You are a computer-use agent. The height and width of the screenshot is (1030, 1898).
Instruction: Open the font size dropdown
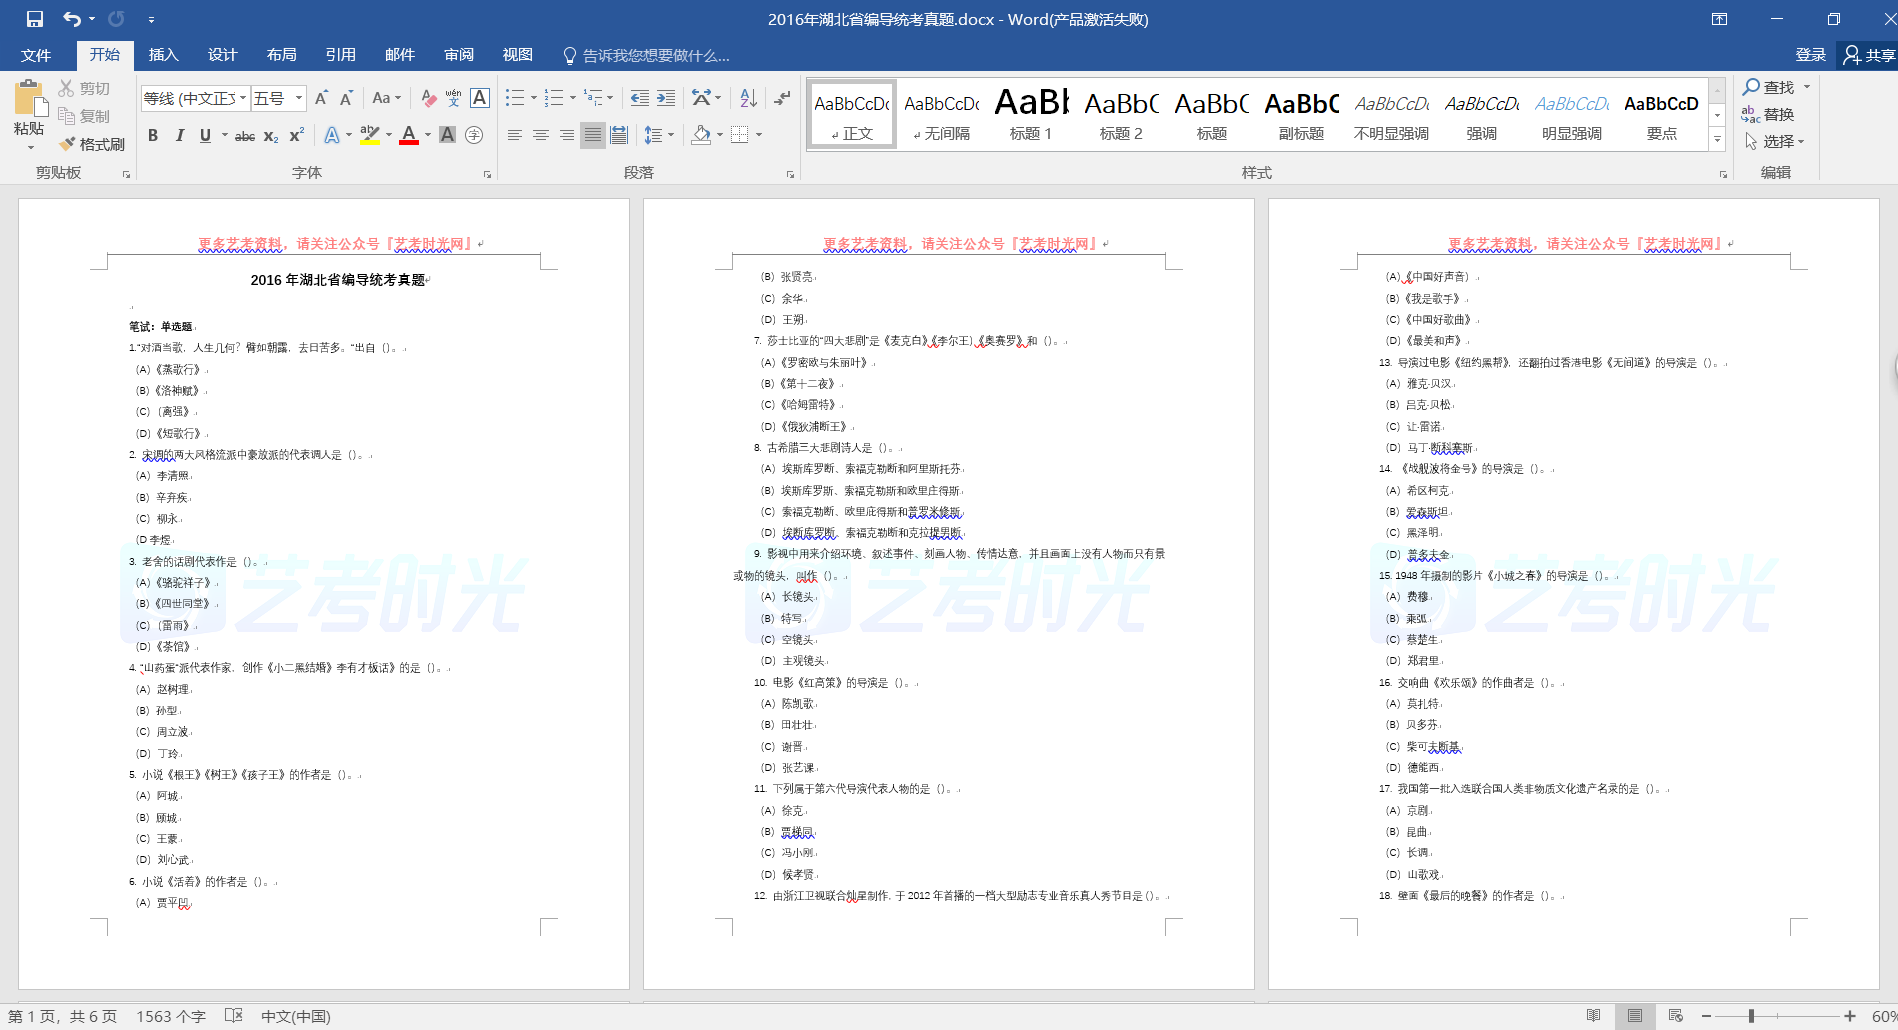299,98
